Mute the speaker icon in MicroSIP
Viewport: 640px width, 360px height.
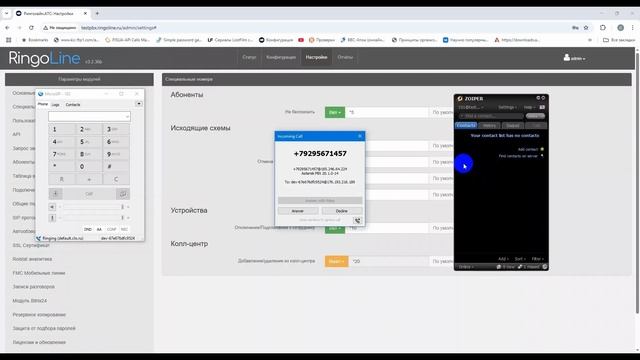[x=52, y=207]
